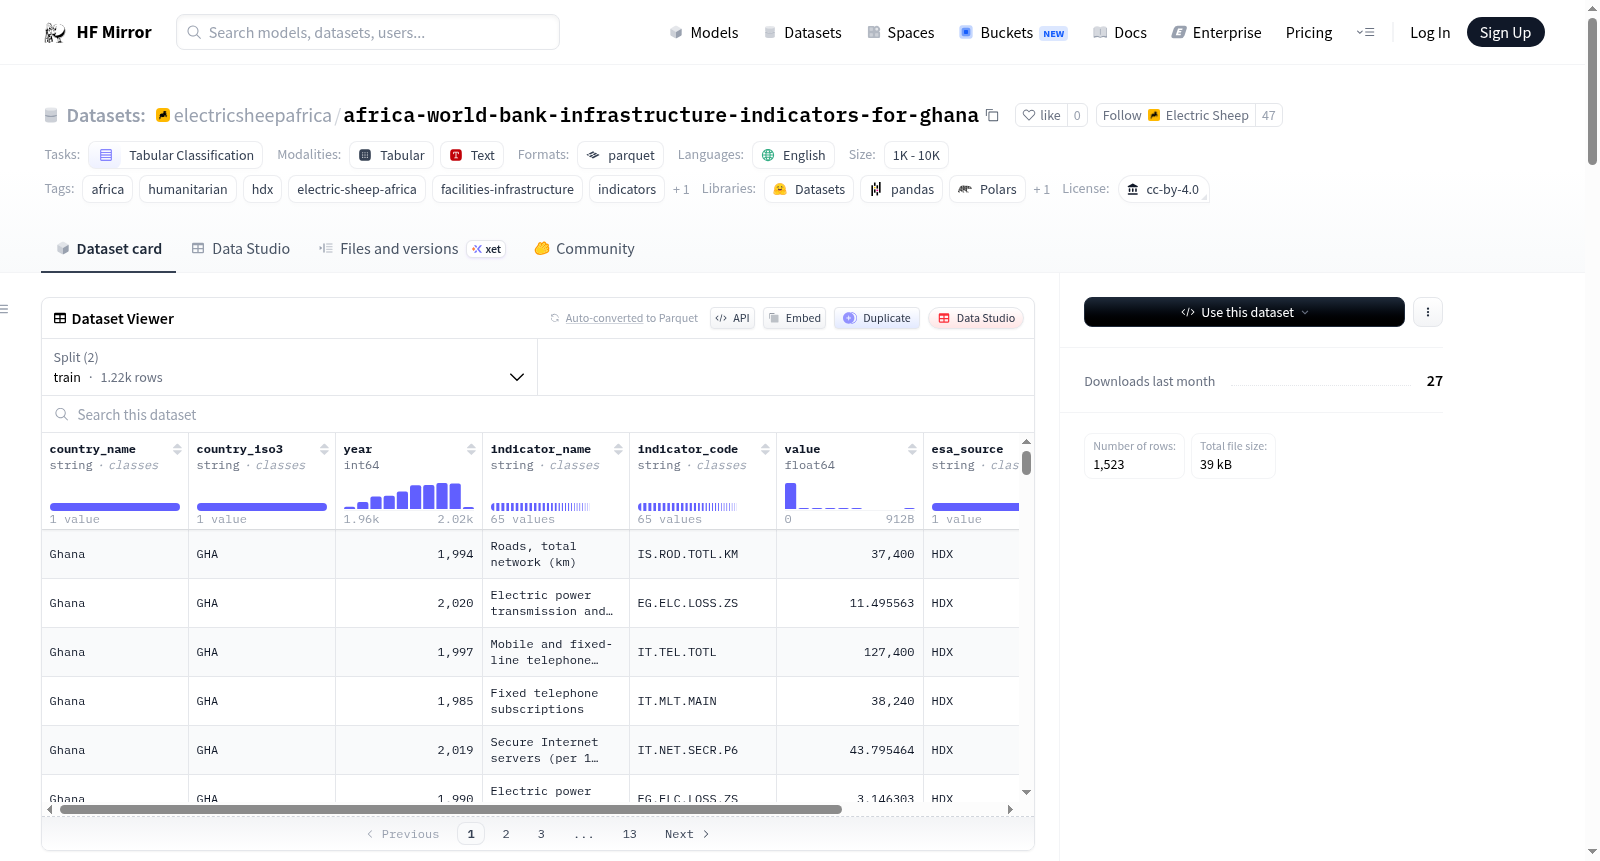Select the English language tag
The width and height of the screenshot is (1600, 861).
(793, 155)
